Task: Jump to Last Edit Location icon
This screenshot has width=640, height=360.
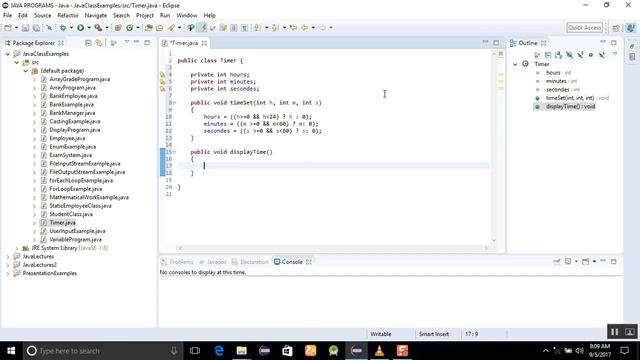Action: 293,28
